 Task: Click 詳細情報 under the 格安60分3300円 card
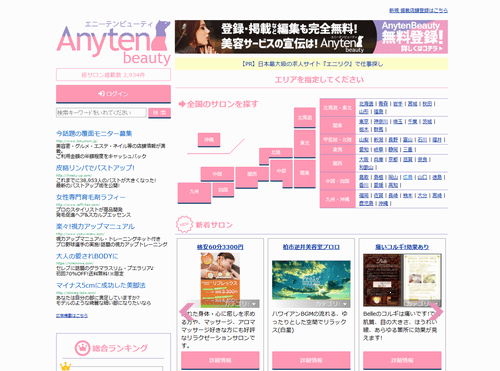coord(220,360)
